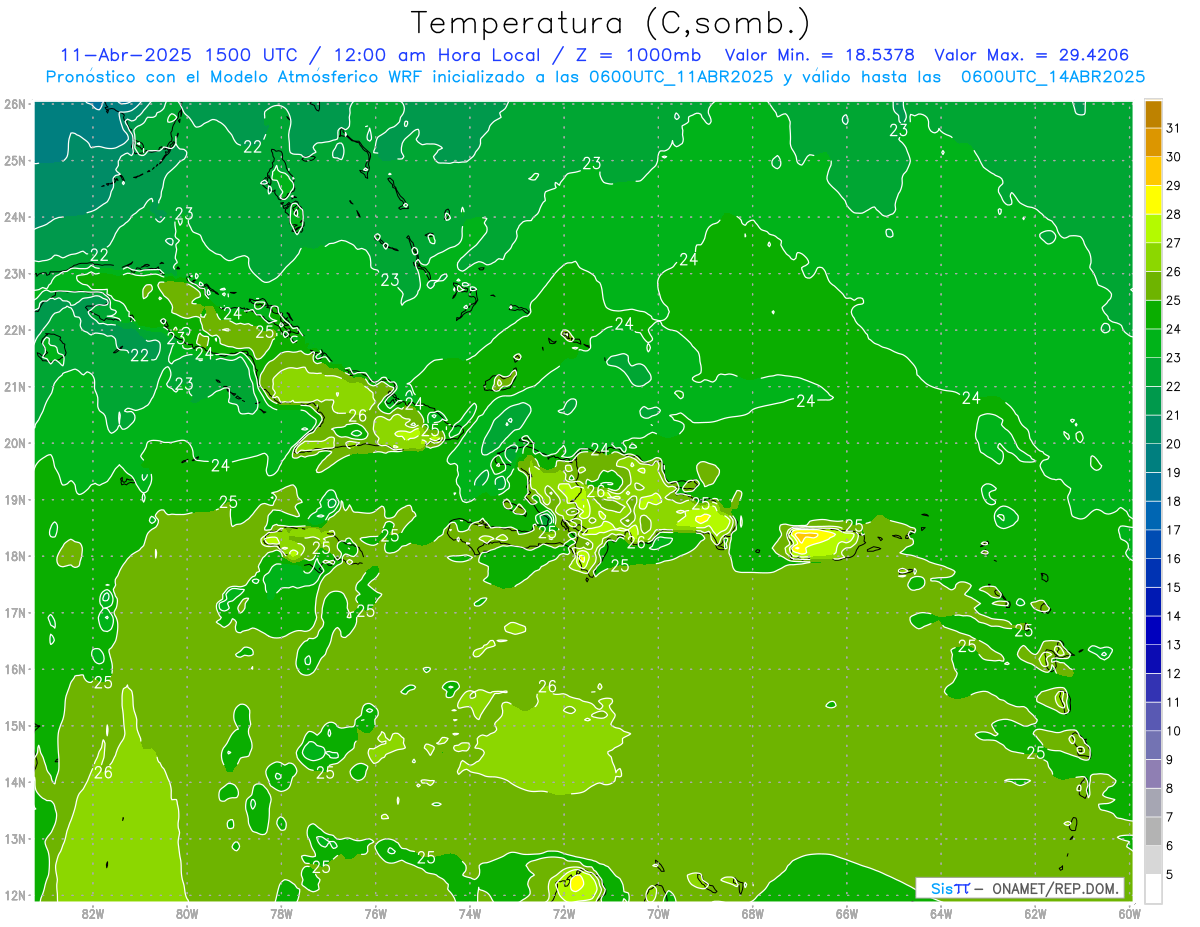Click the '64W' longitude axis label

point(940,913)
